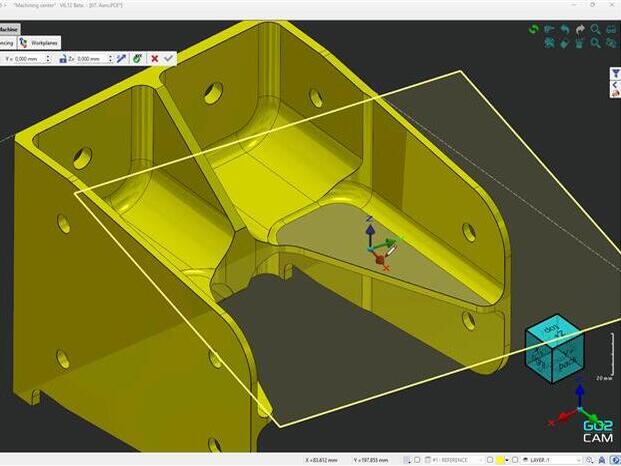The width and height of the screenshot is (621, 466).
Task: Click the green regenerate arrows icon
Action: [x=534, y=30]
